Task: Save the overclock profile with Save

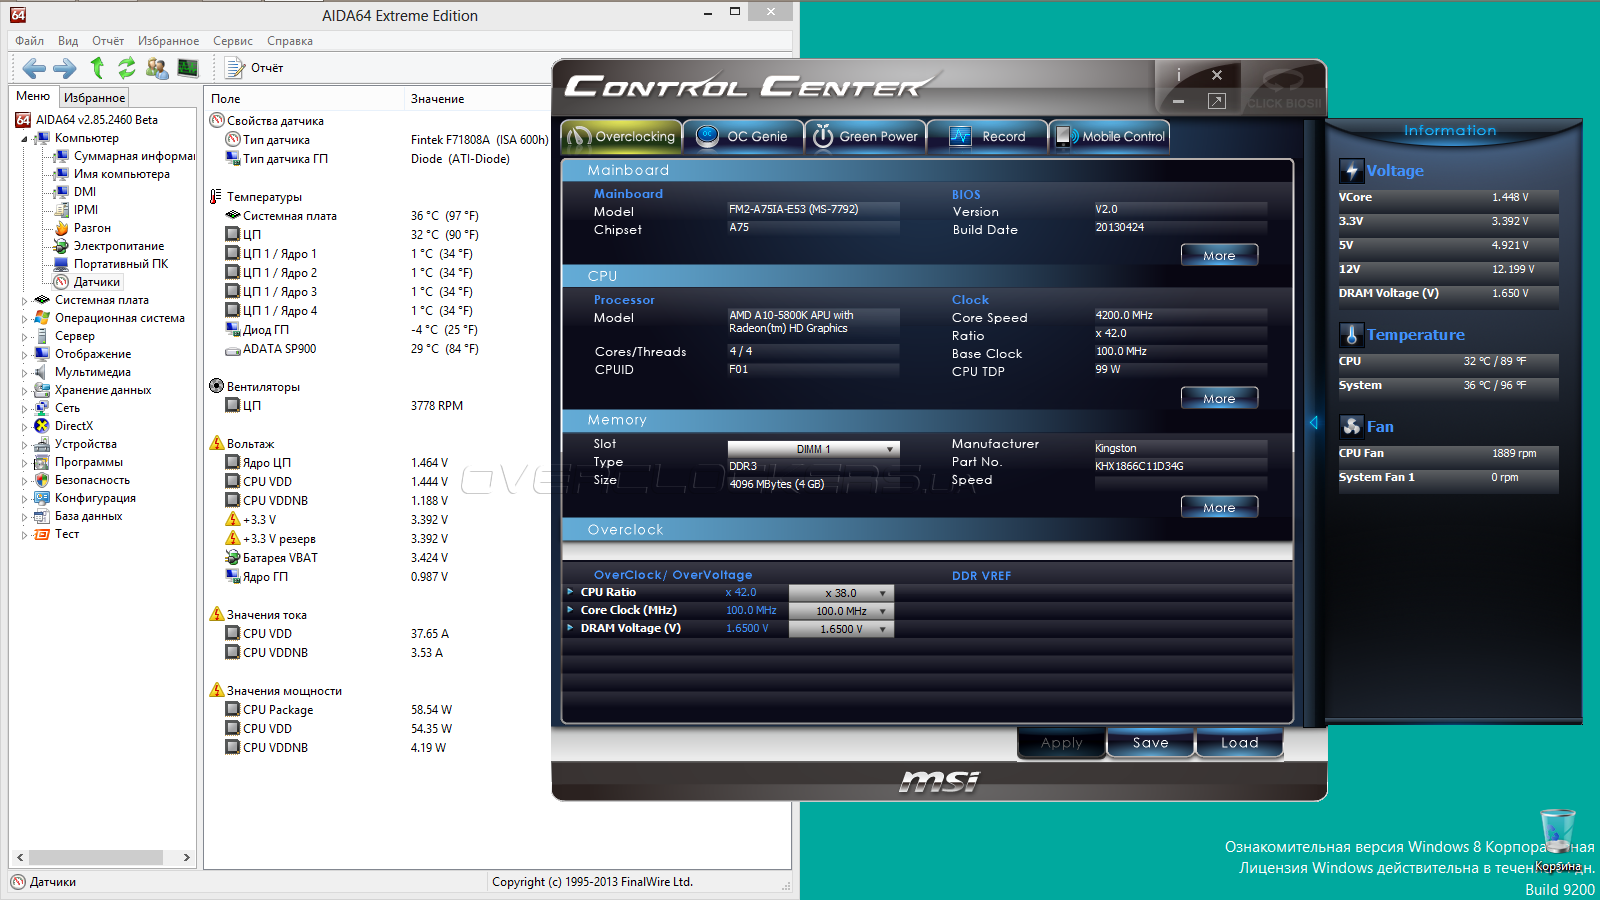Action: coord(1151,743)
